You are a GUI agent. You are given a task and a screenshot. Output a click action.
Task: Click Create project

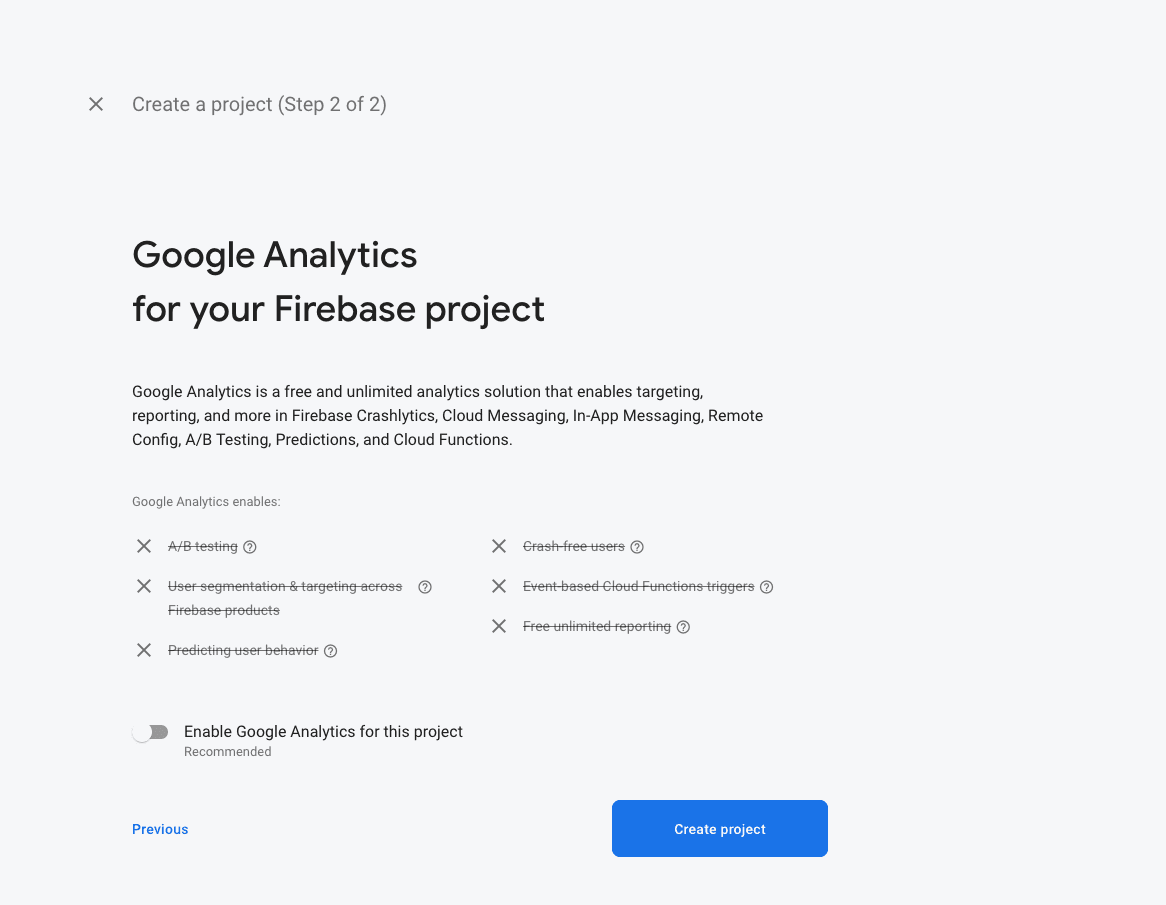pos(719,828)
